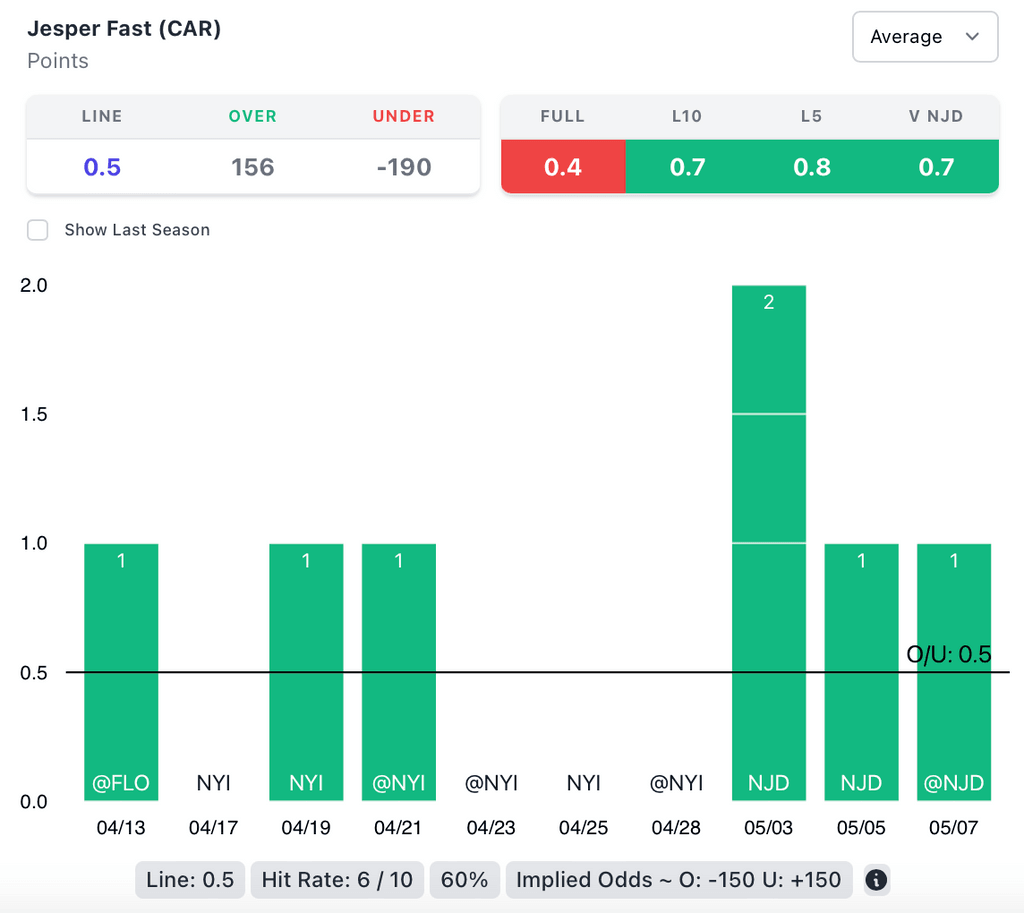The image size is (1024, 913).
Task: Enable the Show Last Season checkbox
Action: coord(38,230)
